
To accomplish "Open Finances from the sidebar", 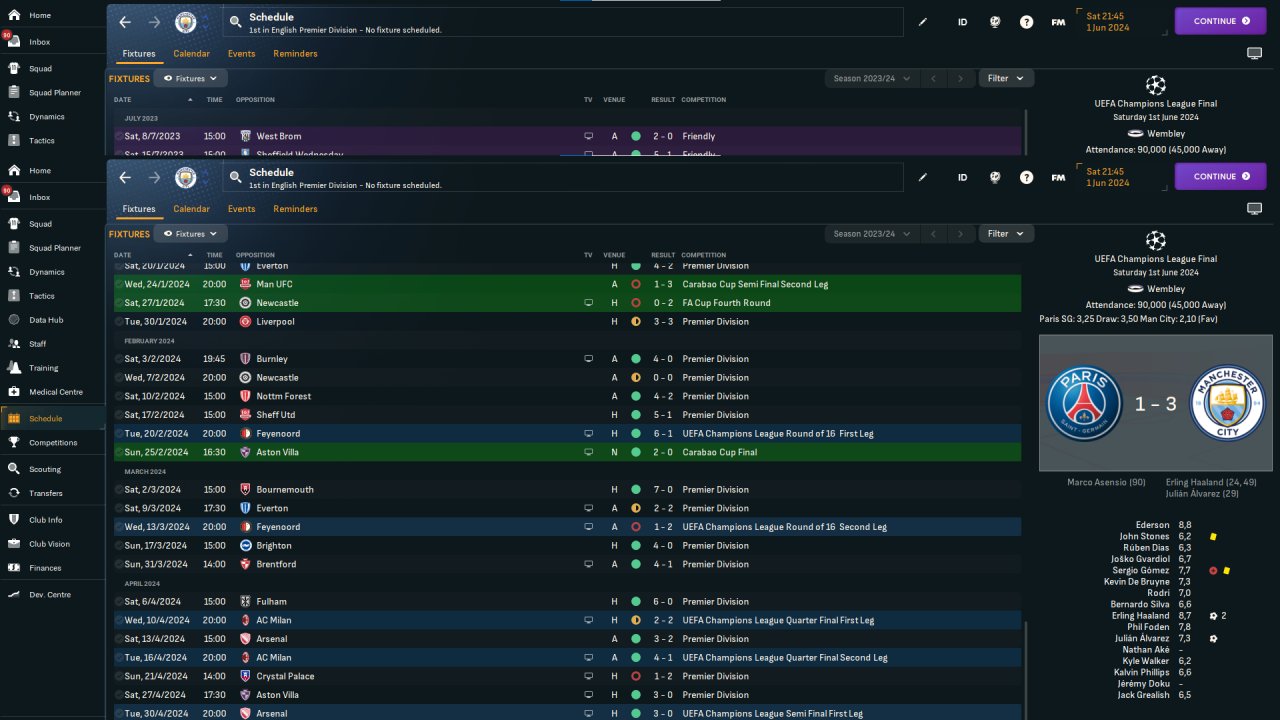I will pos(52,568).
